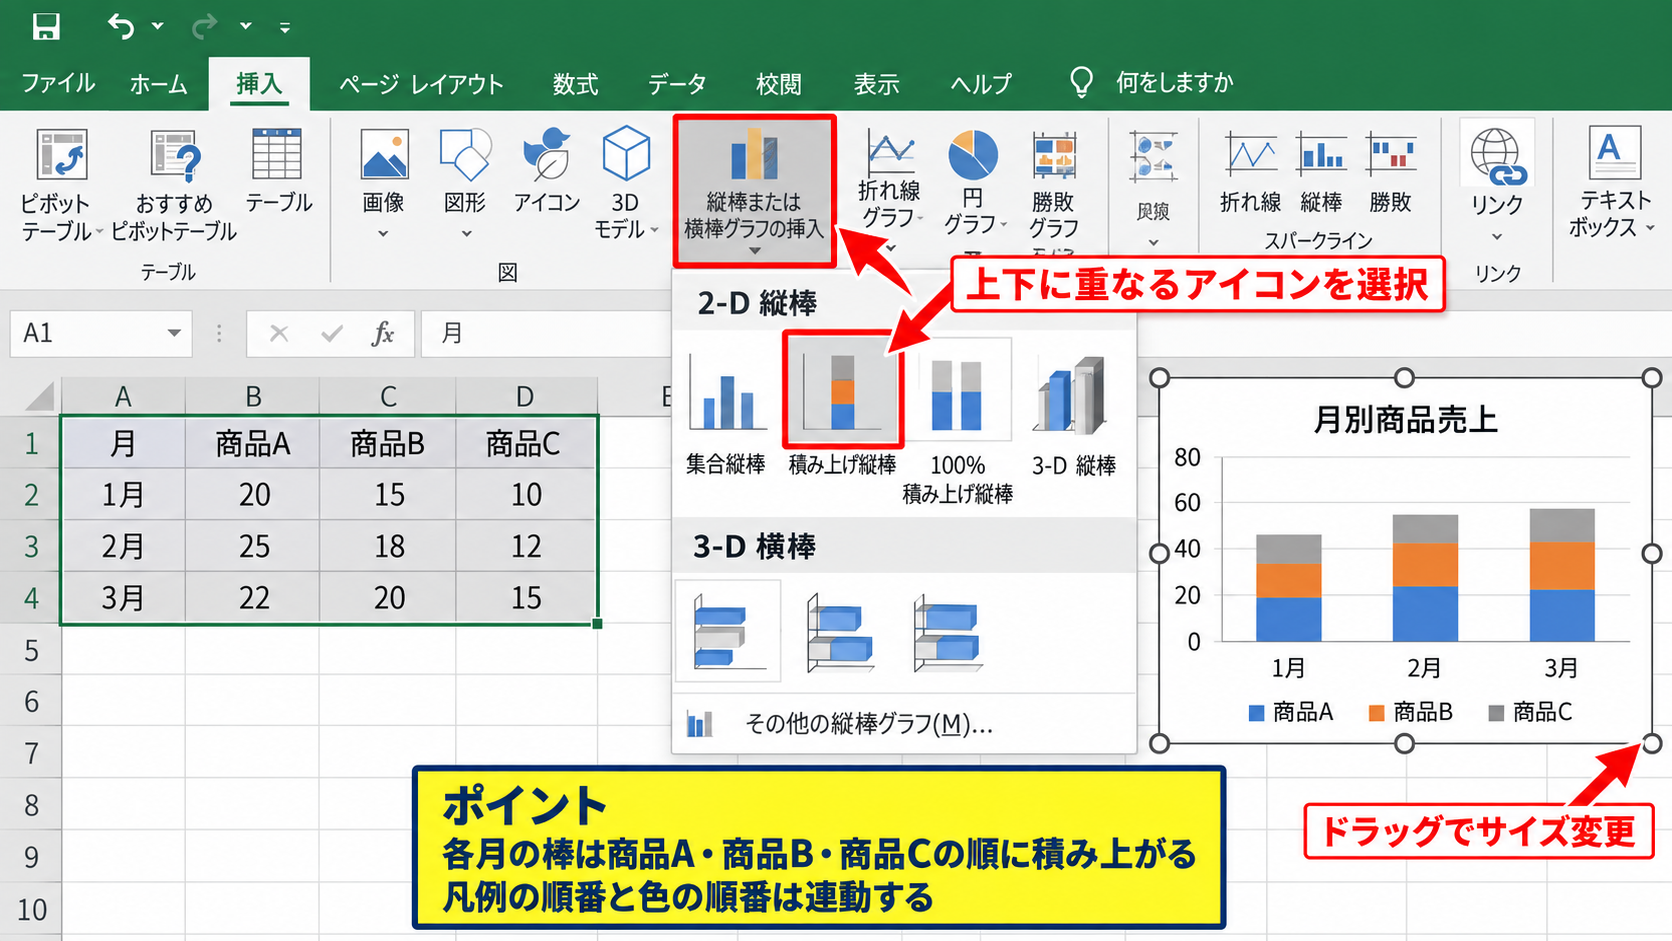
Task: Click the orange 商品B legend swatch
Action: 1377,713
